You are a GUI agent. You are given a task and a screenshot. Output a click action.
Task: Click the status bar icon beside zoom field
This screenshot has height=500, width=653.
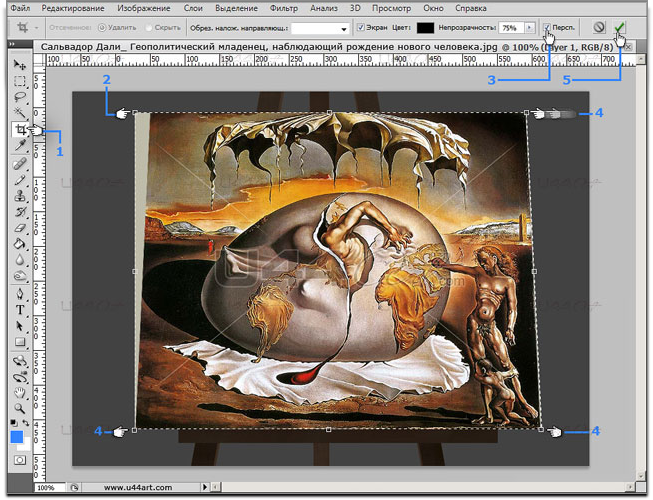[75, 487]
